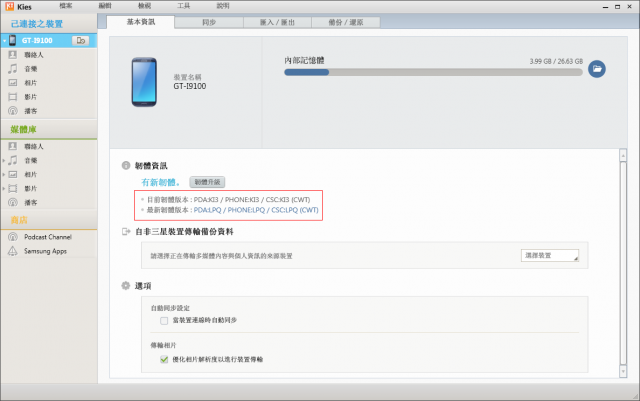Expand library Photos (相片) tree arrow
Viewport: 640px width, 401px height.
click(4, 175)
